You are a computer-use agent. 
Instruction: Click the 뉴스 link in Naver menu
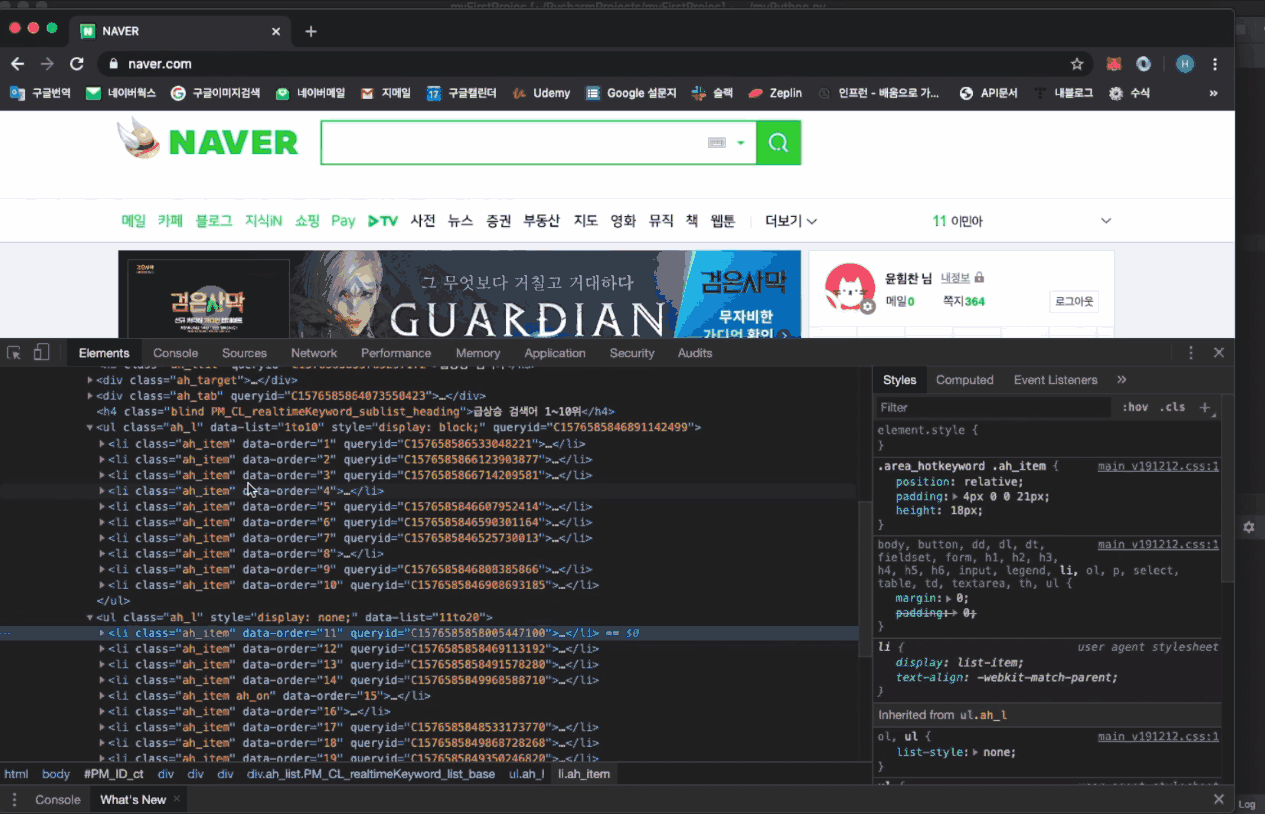coord(460,221)
